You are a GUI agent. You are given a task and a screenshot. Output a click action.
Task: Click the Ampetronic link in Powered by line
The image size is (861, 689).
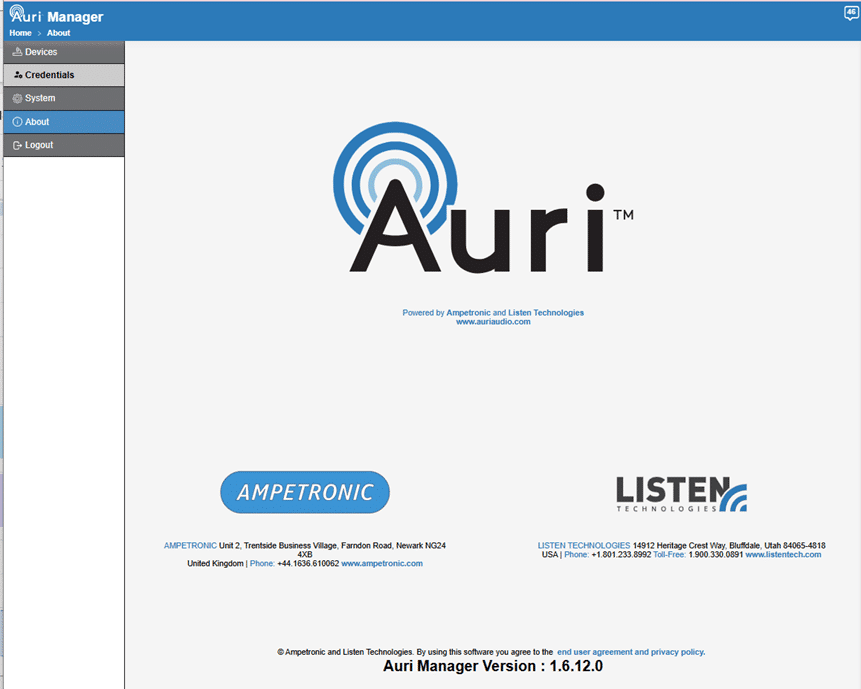[x=468, y=313]
